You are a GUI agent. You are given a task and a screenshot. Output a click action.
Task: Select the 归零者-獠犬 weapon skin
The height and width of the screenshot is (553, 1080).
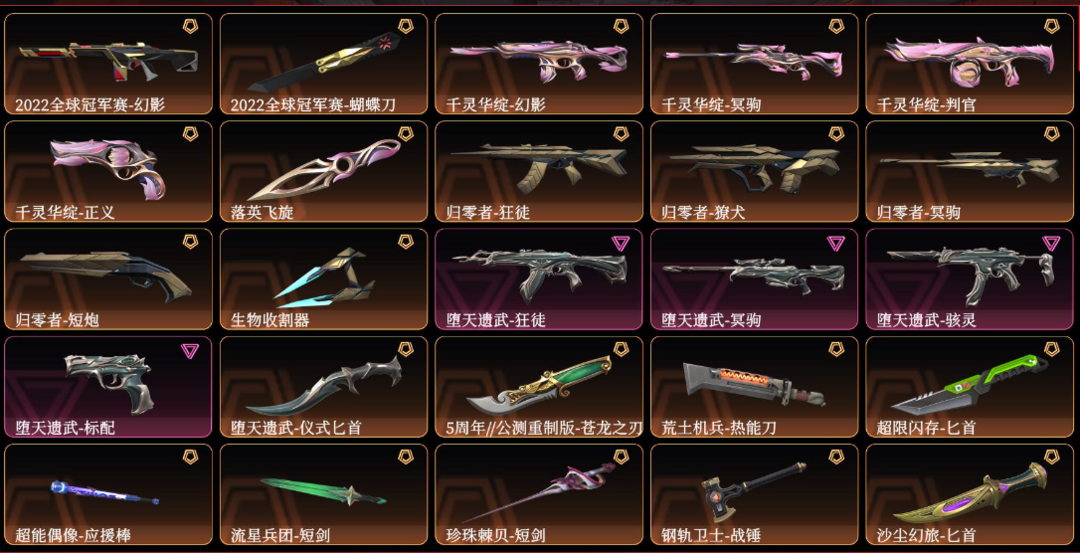754,171
